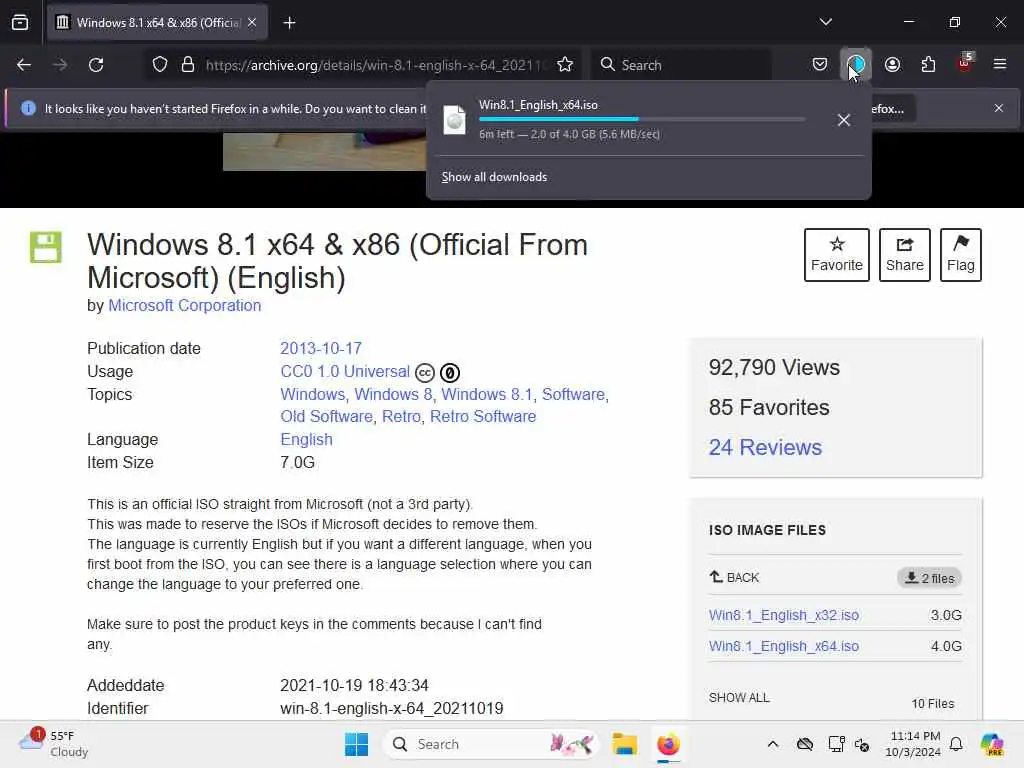Expand the list all tabs chevron
The height and width of the screenshot is (768, 1024).
point(825,22)
